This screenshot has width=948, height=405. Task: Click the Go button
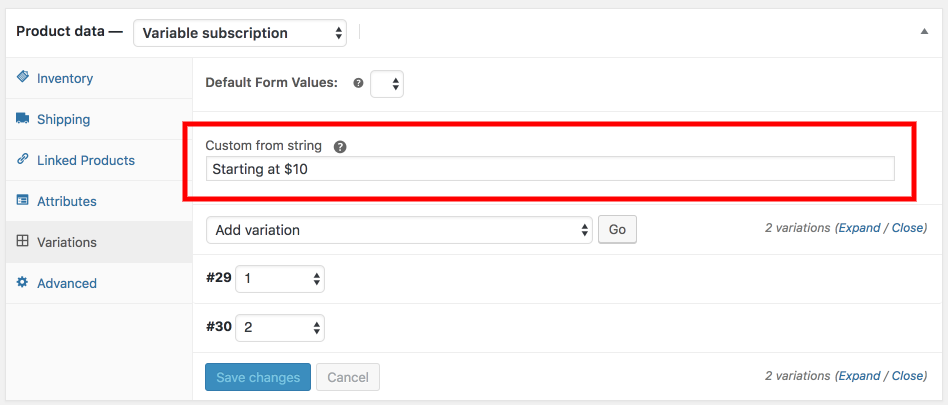(617, 230)
